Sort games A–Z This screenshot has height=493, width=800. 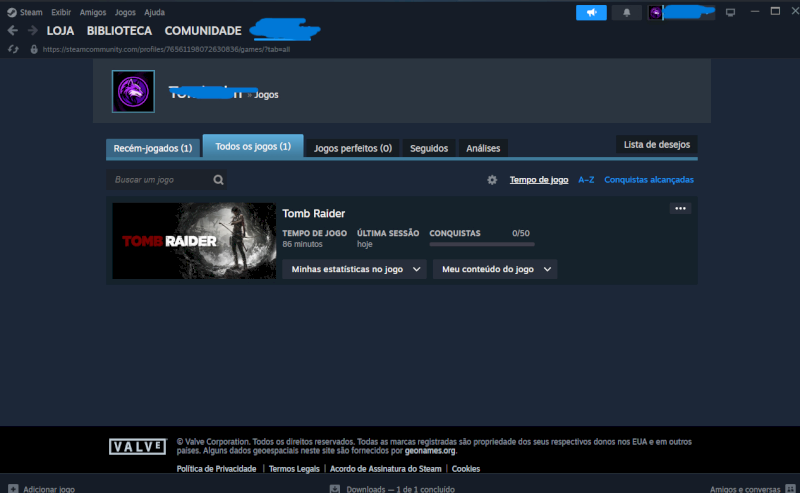pos(586,180)
